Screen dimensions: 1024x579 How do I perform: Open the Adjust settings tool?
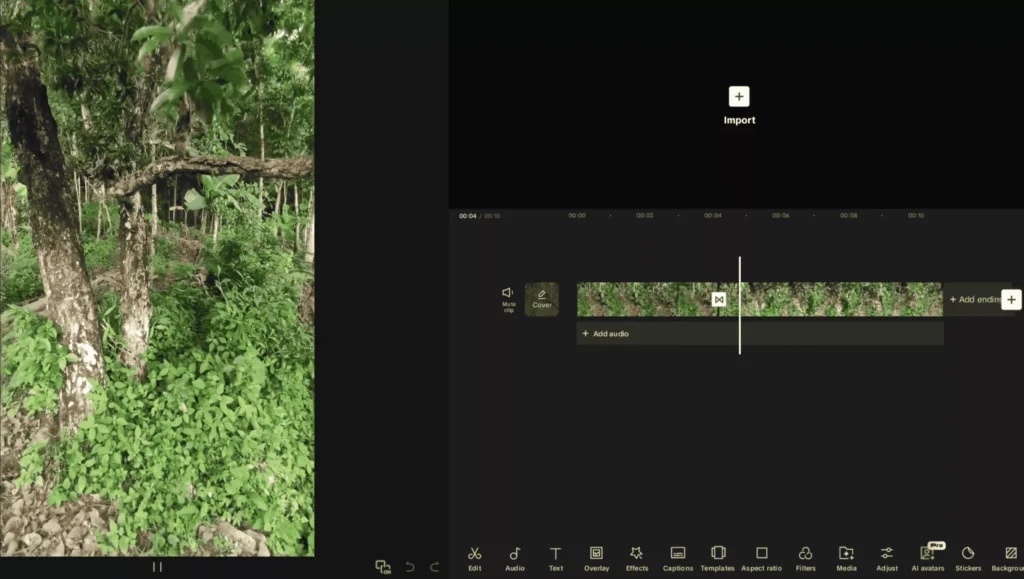[886, 557]
